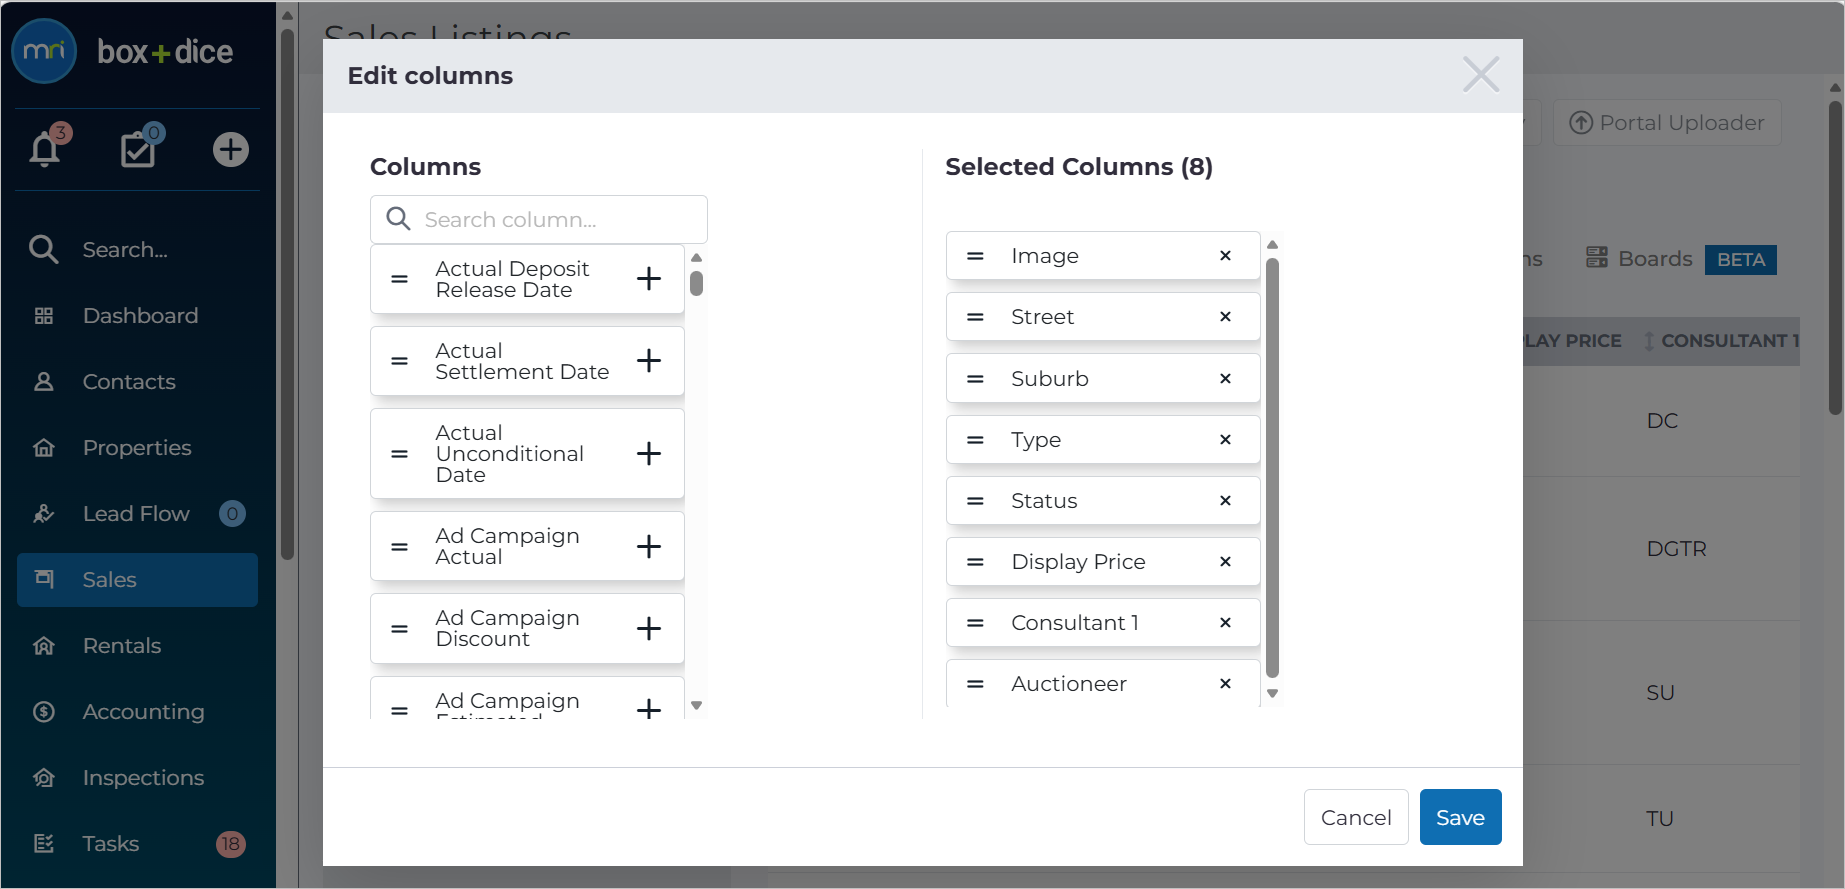This screenshot has width=1845, height=889.
Task: Open the tasks checklist icon in the sidebar header
Action: 139,149
